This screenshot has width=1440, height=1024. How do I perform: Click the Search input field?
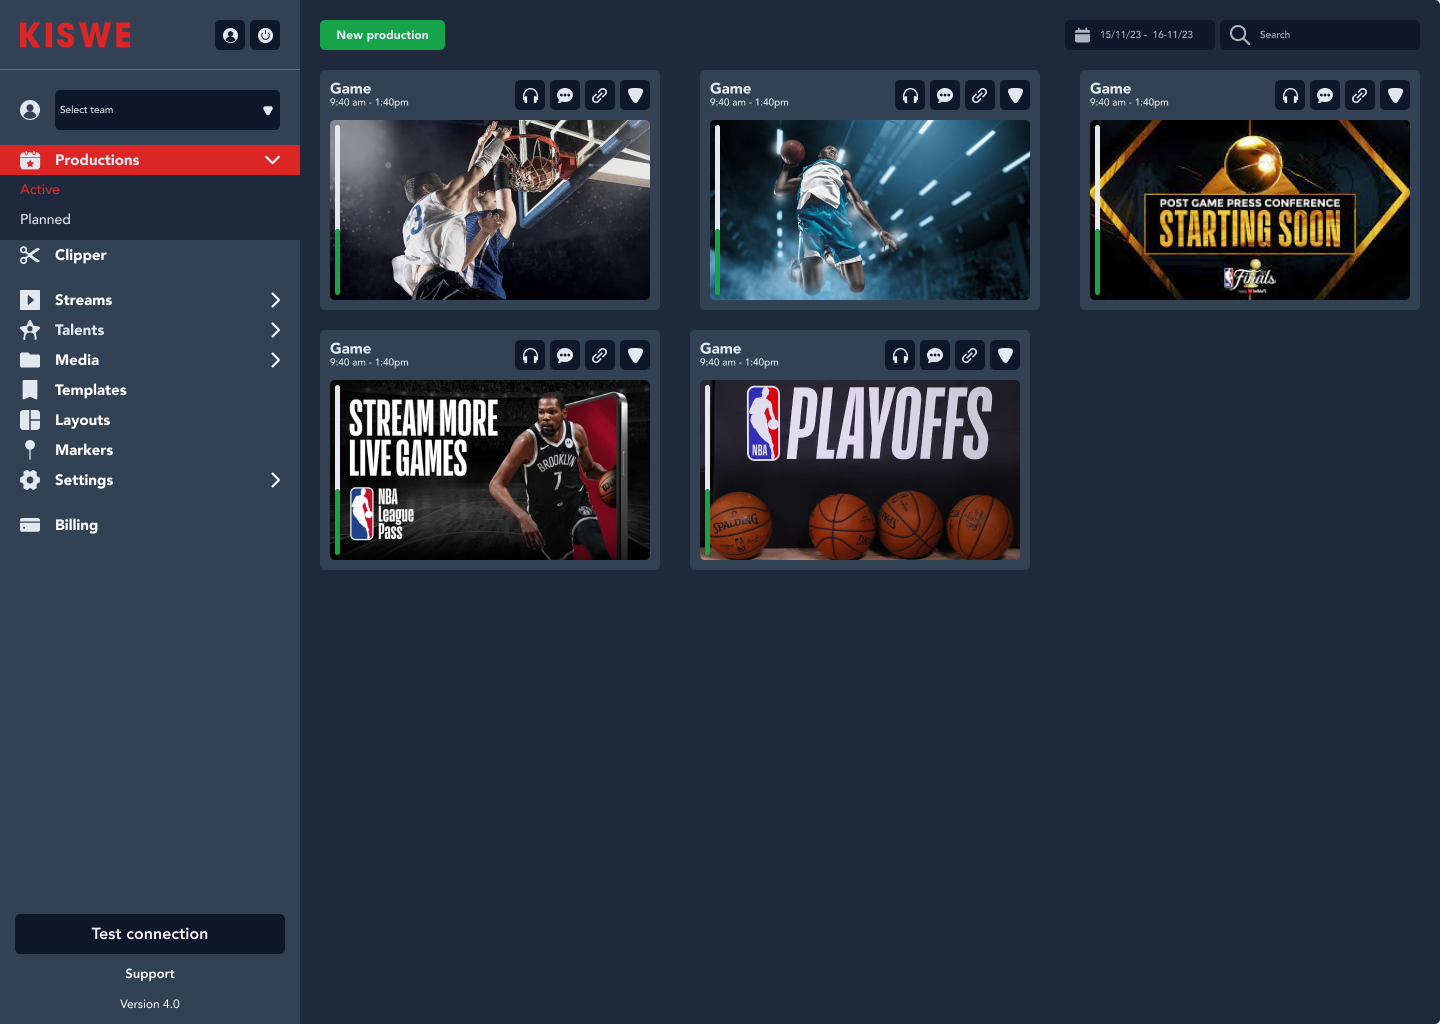(1320, 35)
